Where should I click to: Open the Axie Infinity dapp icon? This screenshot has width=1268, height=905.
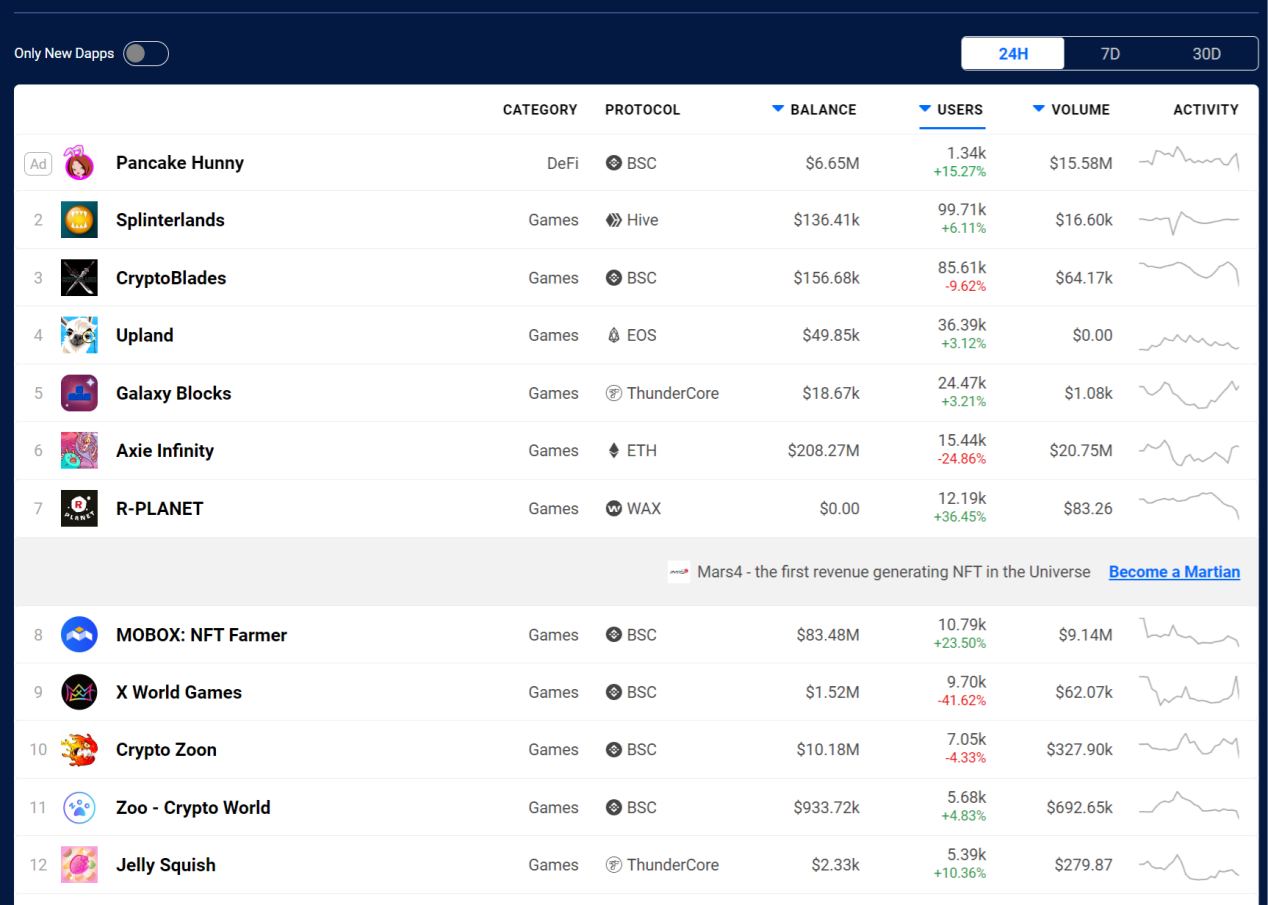pos(79,450)
